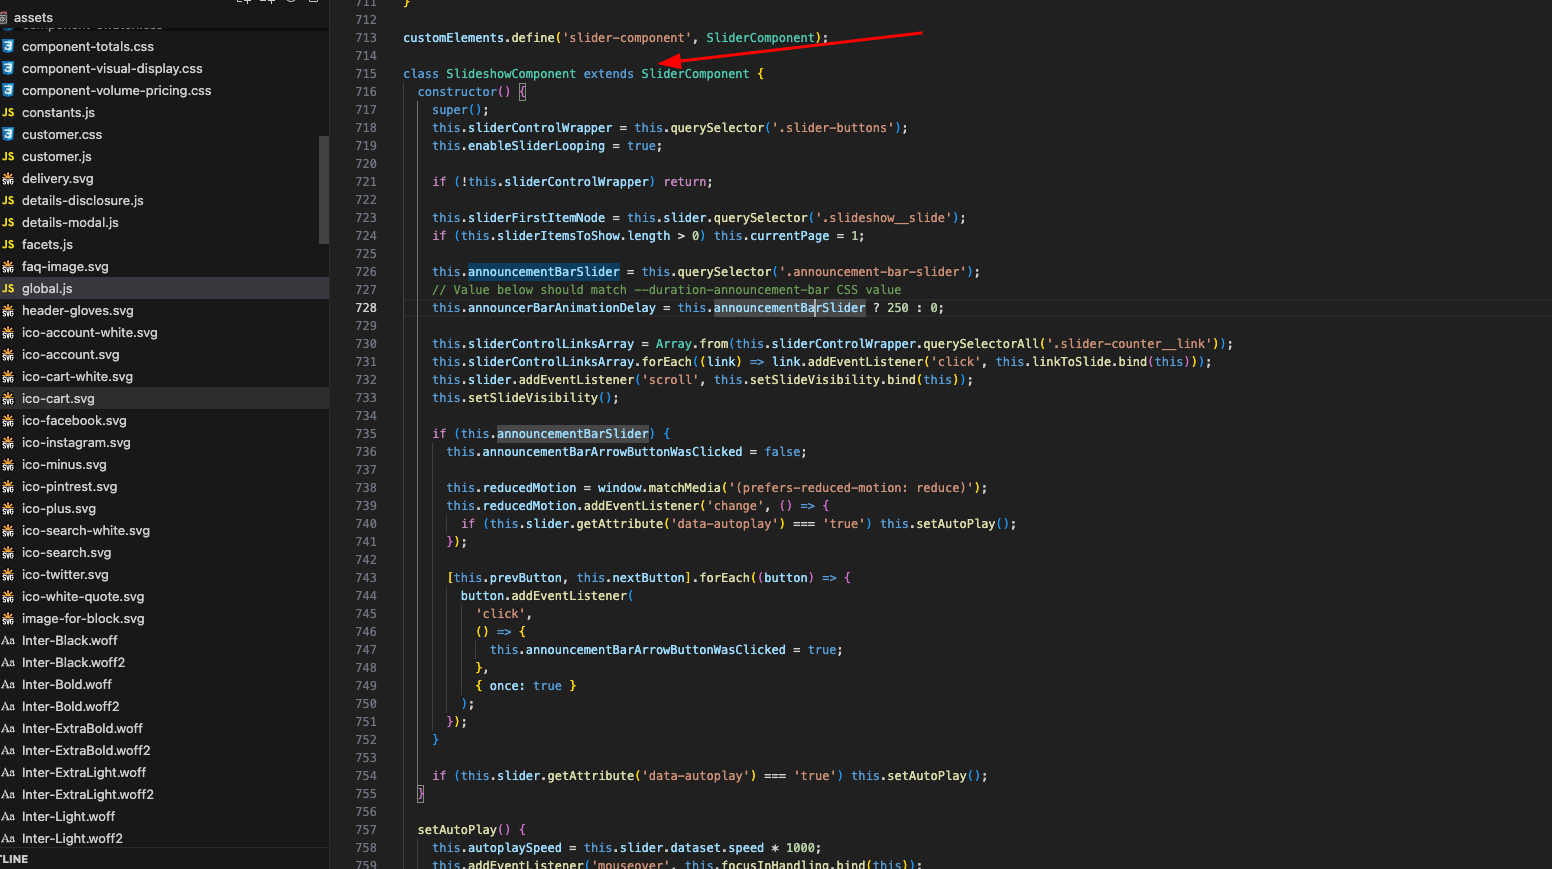This screenshot has width=1552, height=869.
Task: Click the SVG icon beside ico-cart.svg
Action: [x=8, y=399]
